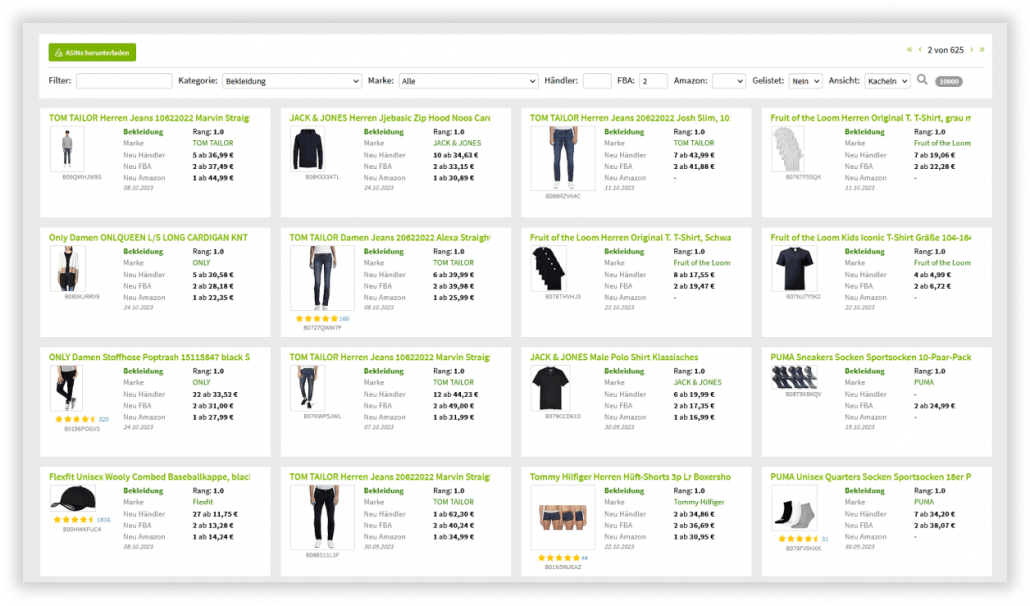Click the Kids Iconic T-shirt image
Screen dimensions: 1030x606
(794, 269)
